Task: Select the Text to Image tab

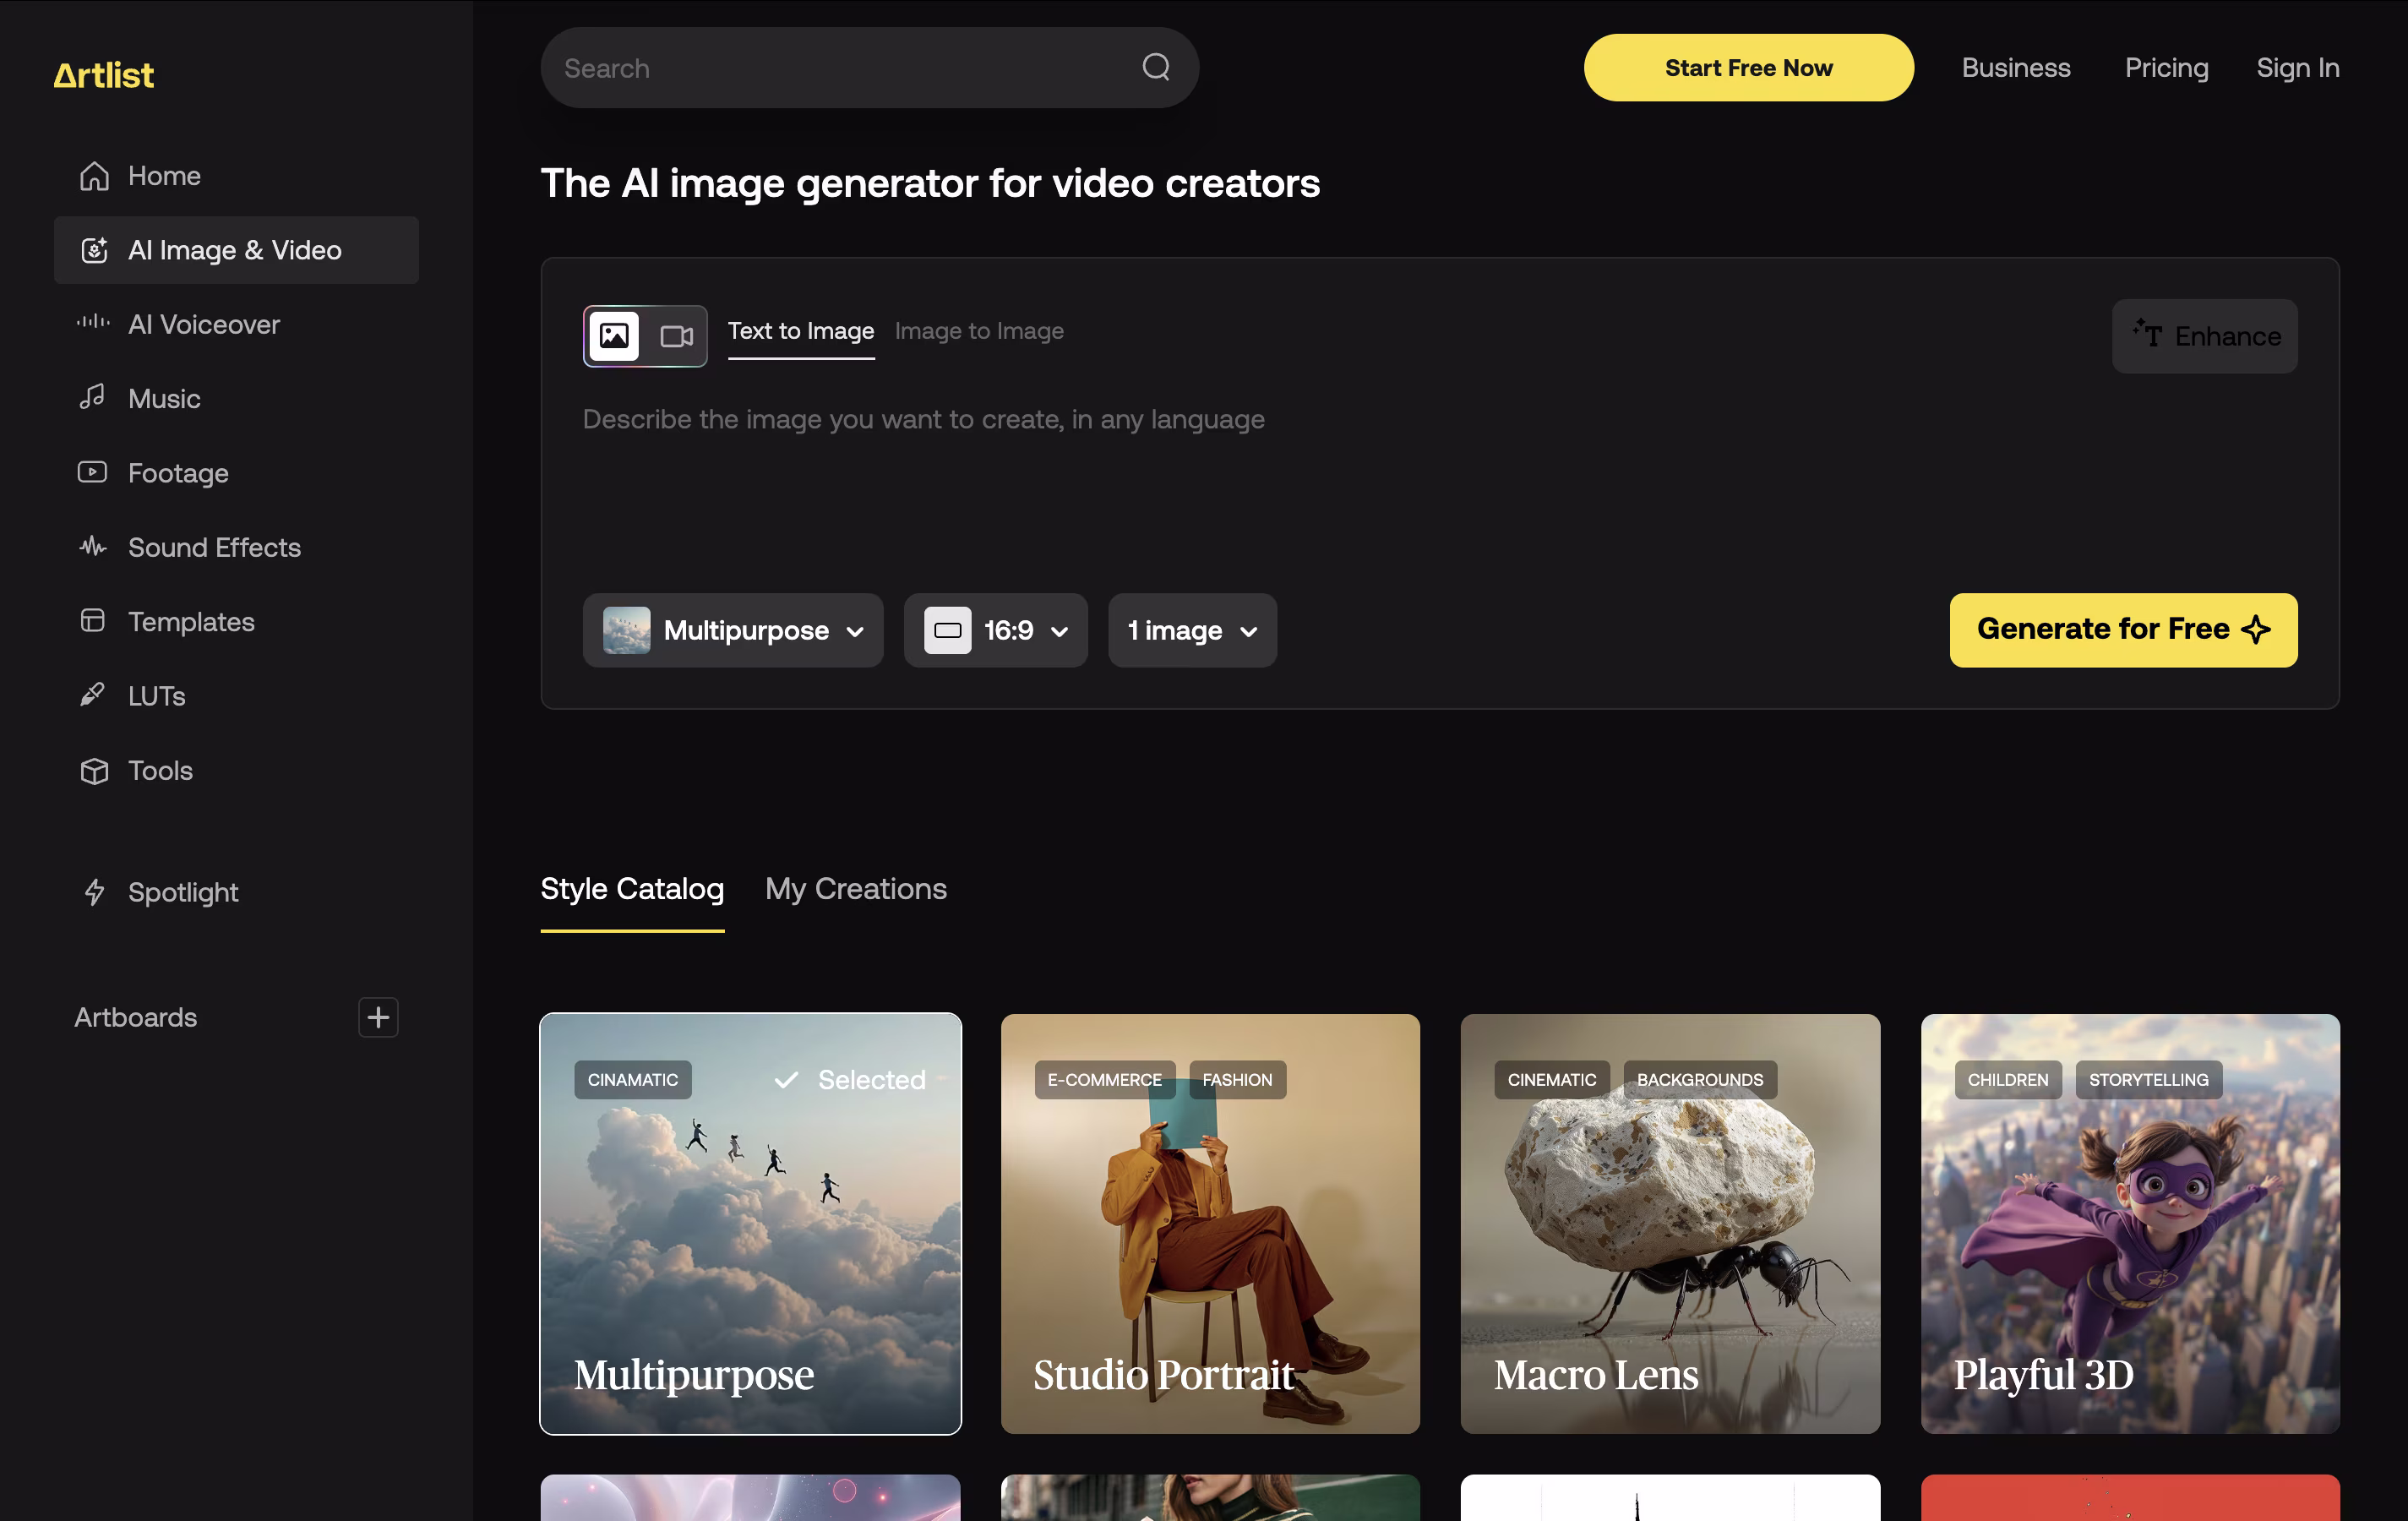Action: click(801, 332)
